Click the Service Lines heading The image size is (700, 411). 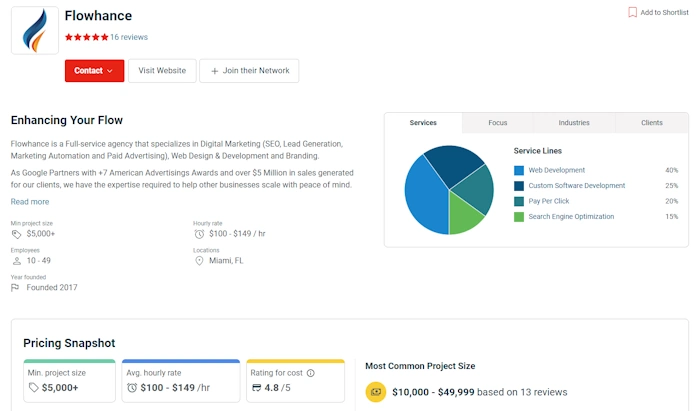(538, 151)
